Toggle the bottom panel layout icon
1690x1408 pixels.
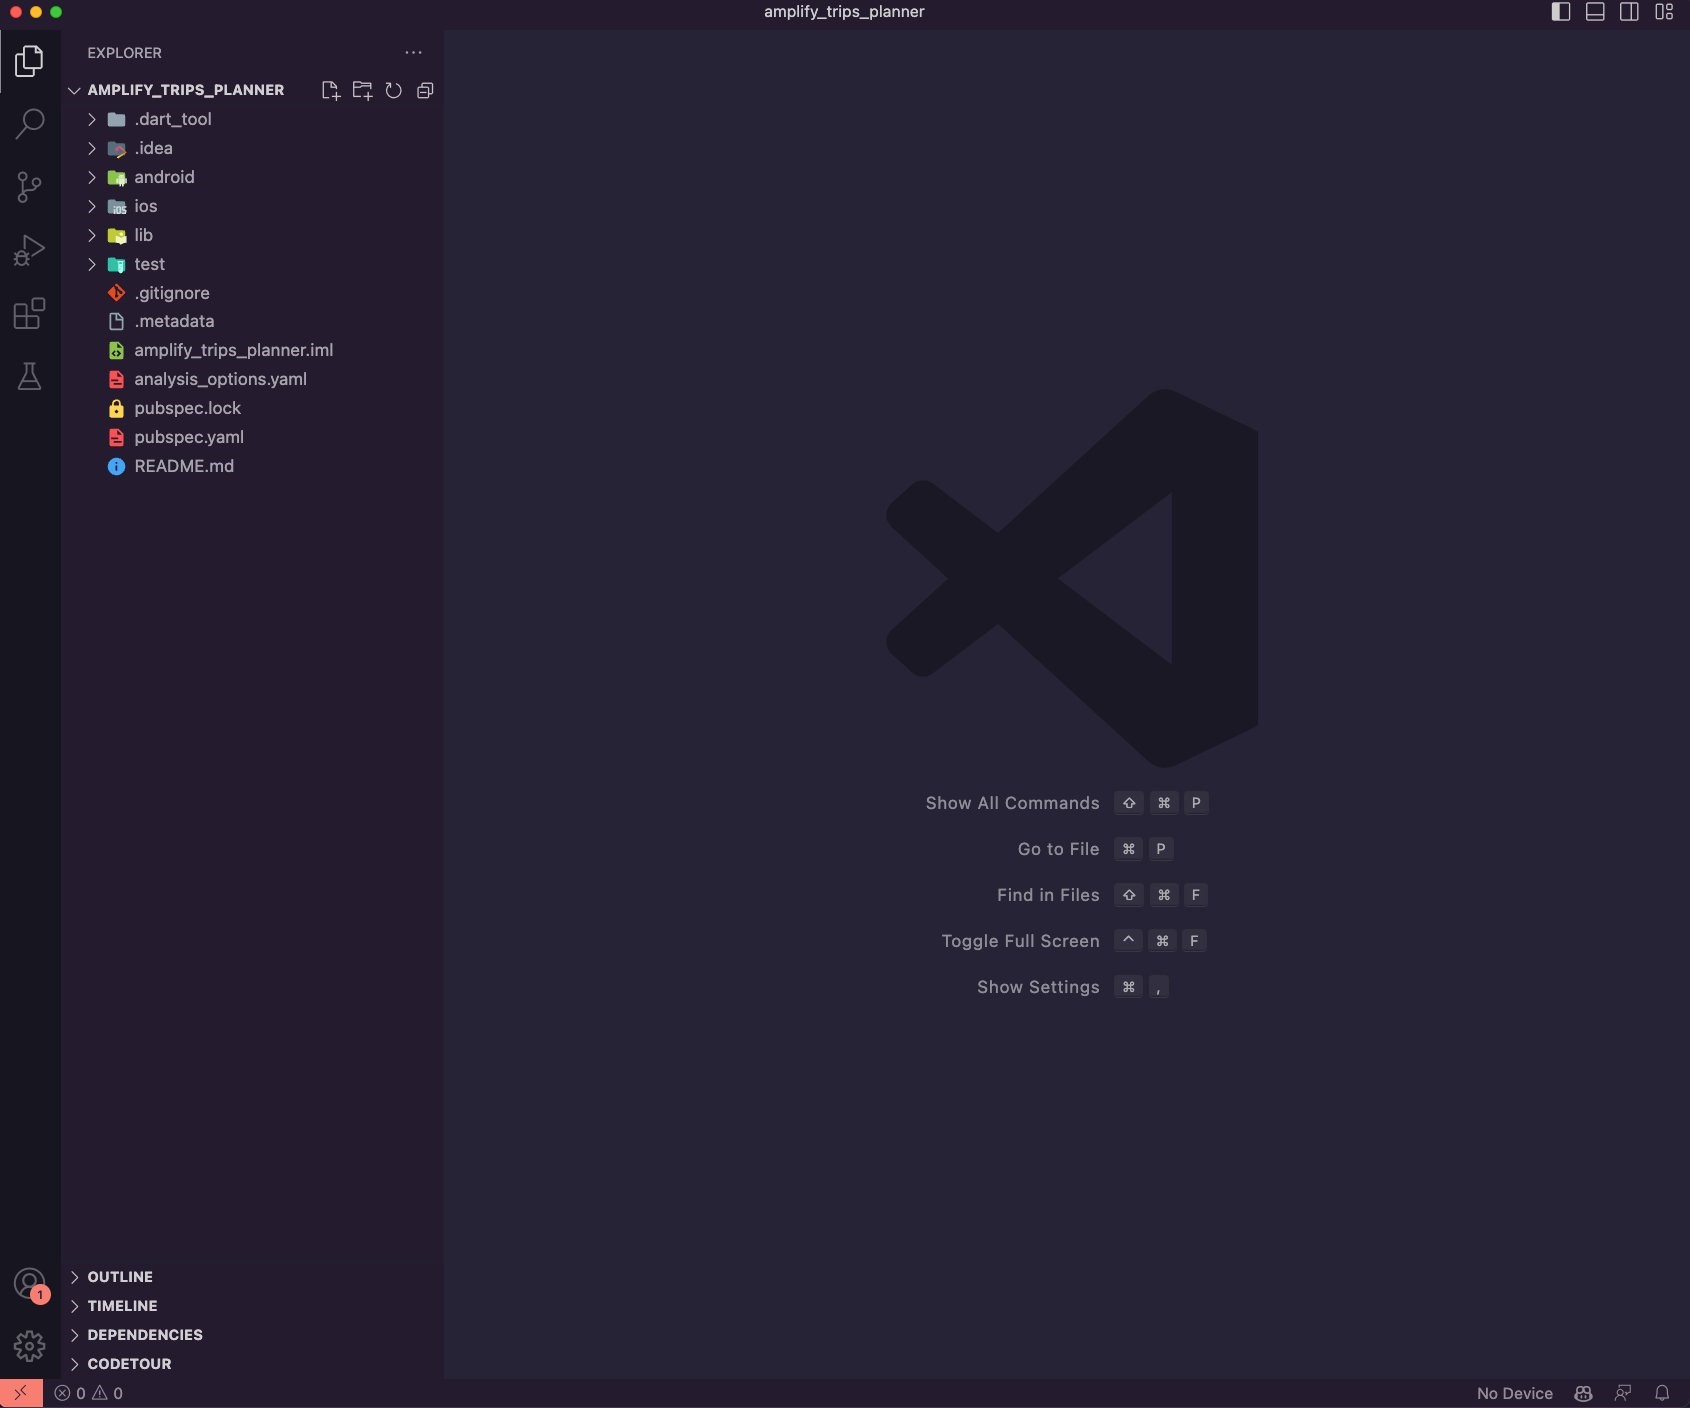[x=1595, y=12]
